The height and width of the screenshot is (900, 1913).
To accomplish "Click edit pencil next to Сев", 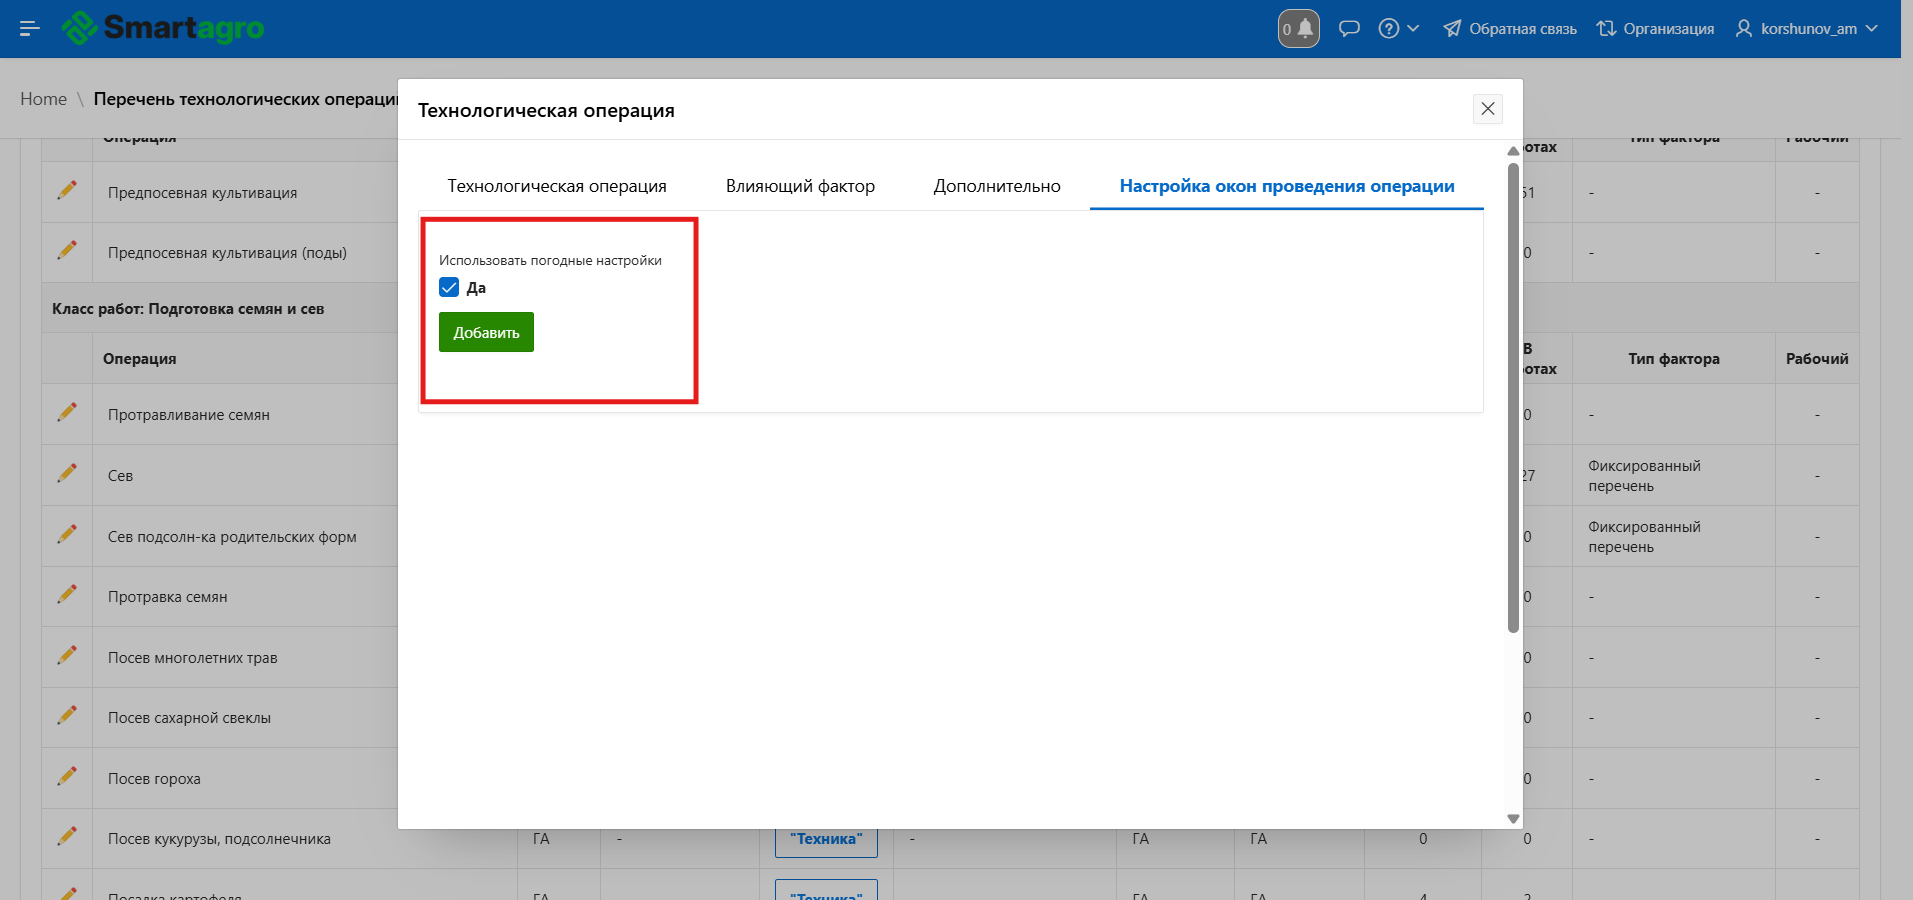I will pos(67,473).
